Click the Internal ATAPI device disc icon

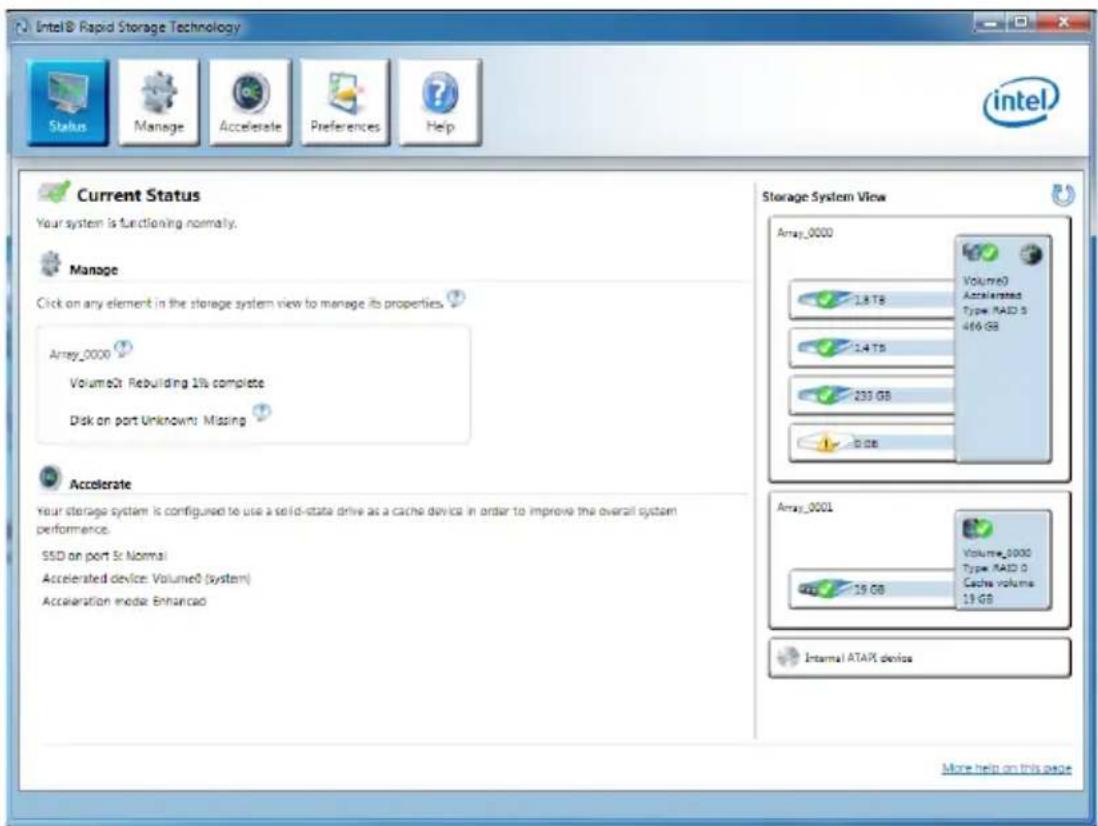(788, 657)
